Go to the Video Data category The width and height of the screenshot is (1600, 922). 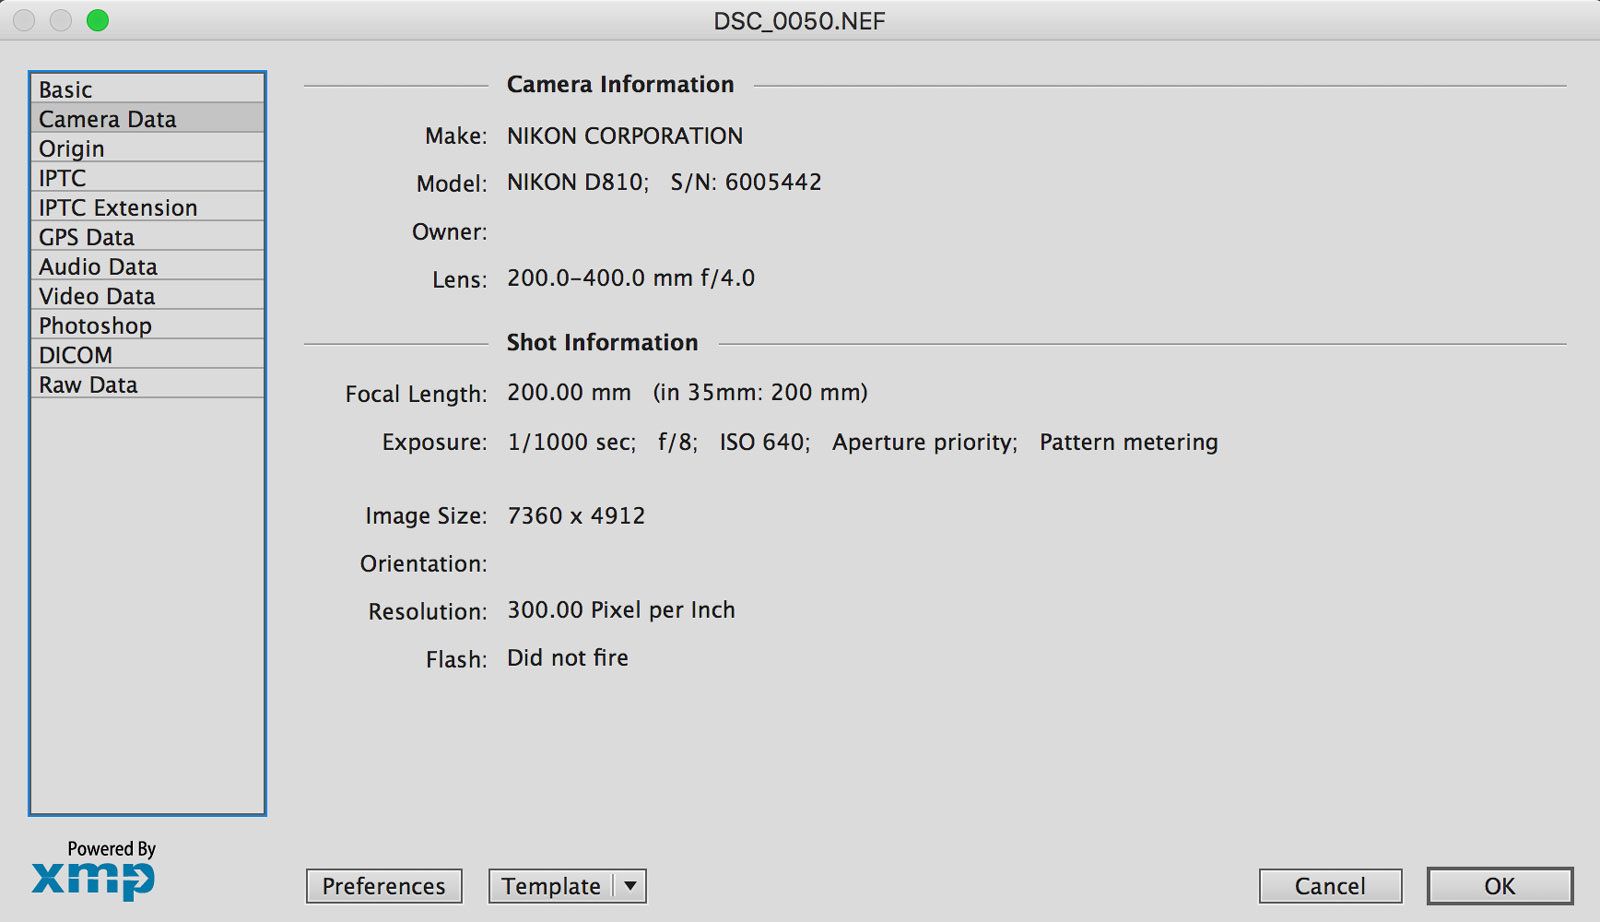pyautogui.click(x=147, y=295)
